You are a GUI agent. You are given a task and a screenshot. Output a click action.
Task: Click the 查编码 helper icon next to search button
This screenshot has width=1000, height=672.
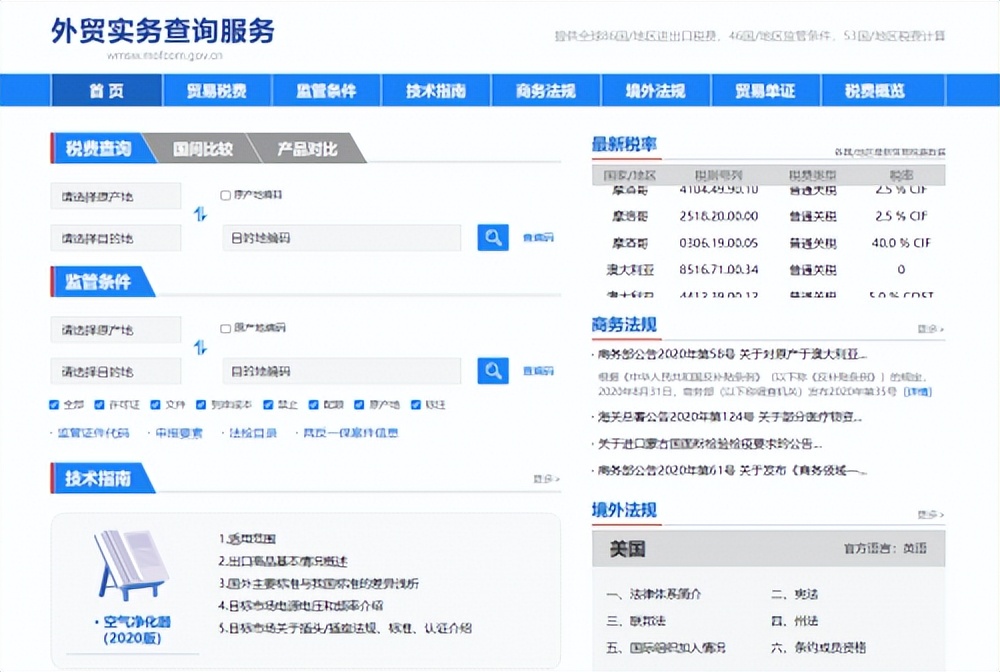click(540, 237)
